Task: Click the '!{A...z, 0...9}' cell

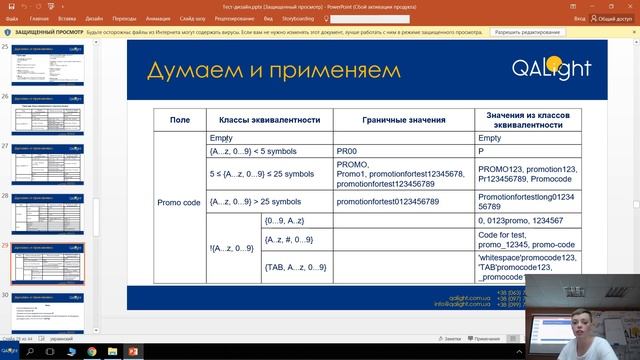Action: click(233, 248)
